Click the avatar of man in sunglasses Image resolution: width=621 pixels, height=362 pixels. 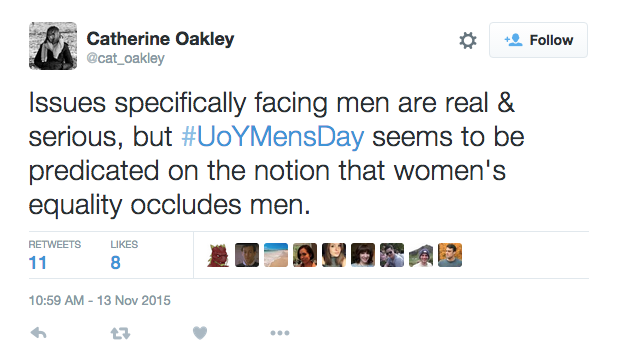tap(392, 255)
